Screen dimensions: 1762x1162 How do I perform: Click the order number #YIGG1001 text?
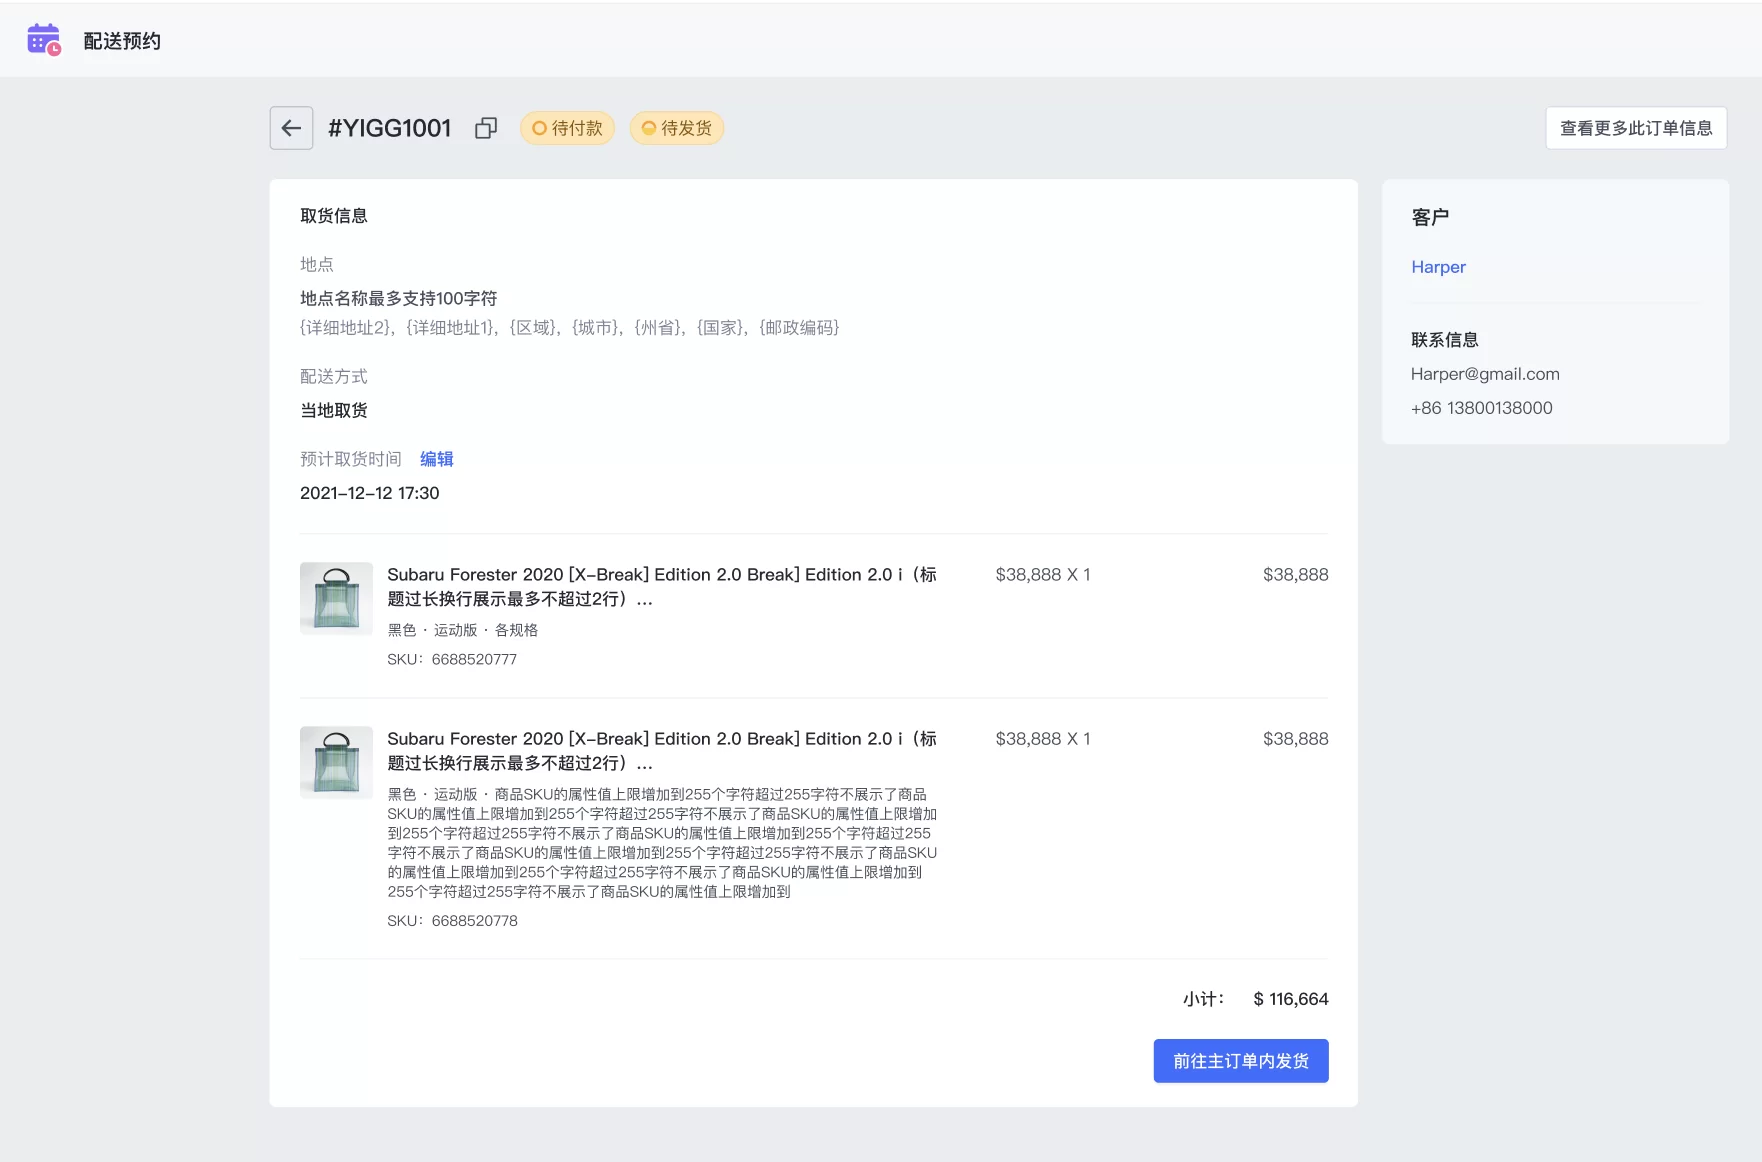coord(390,128)
